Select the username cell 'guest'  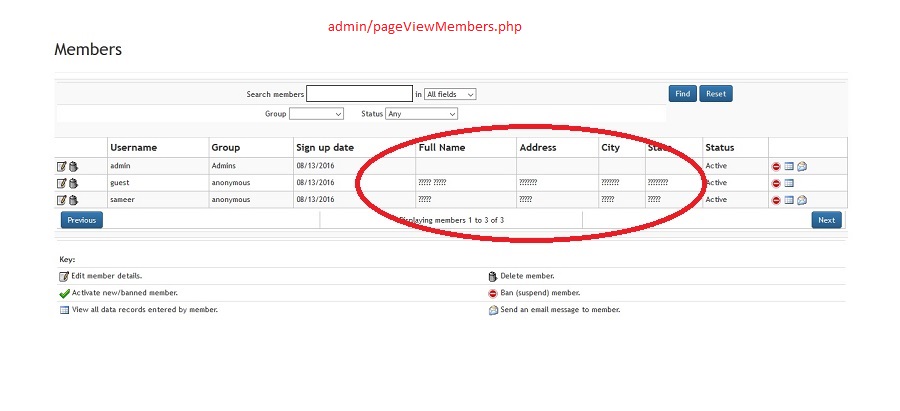(120, 183)
